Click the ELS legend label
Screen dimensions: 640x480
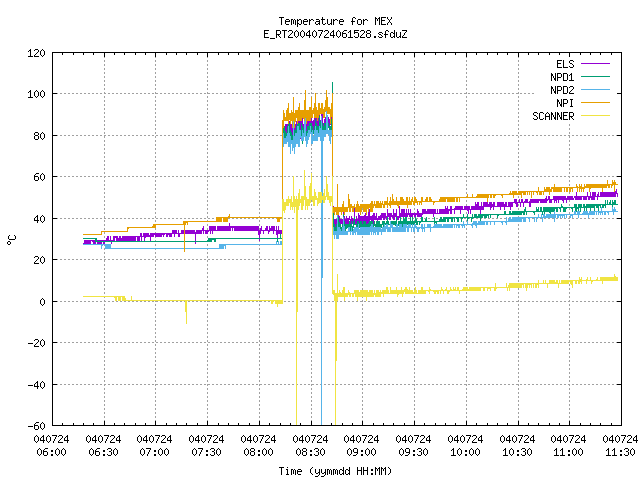pos(565,64)
